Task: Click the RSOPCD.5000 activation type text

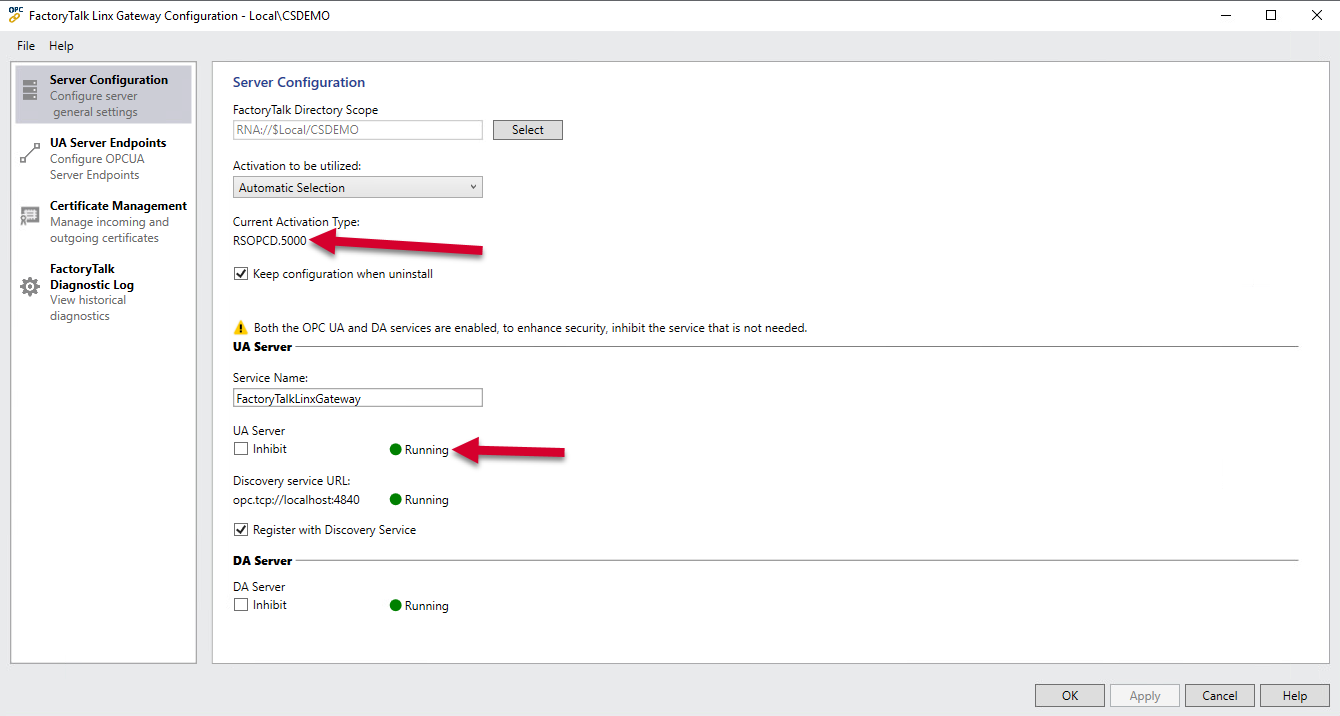Action: point(270,240)
